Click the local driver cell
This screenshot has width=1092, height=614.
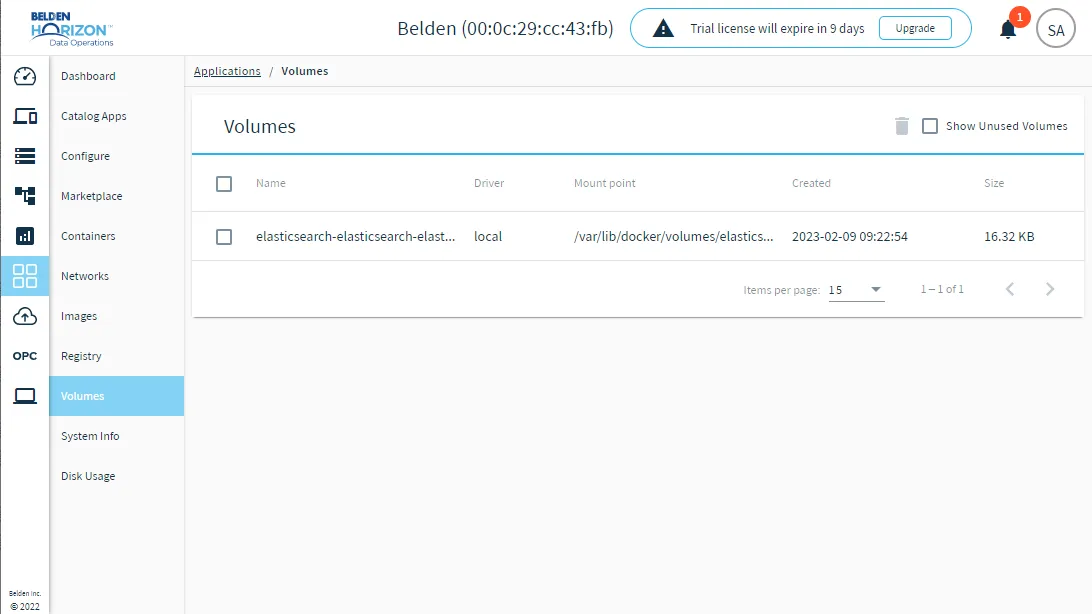[488, 237]
